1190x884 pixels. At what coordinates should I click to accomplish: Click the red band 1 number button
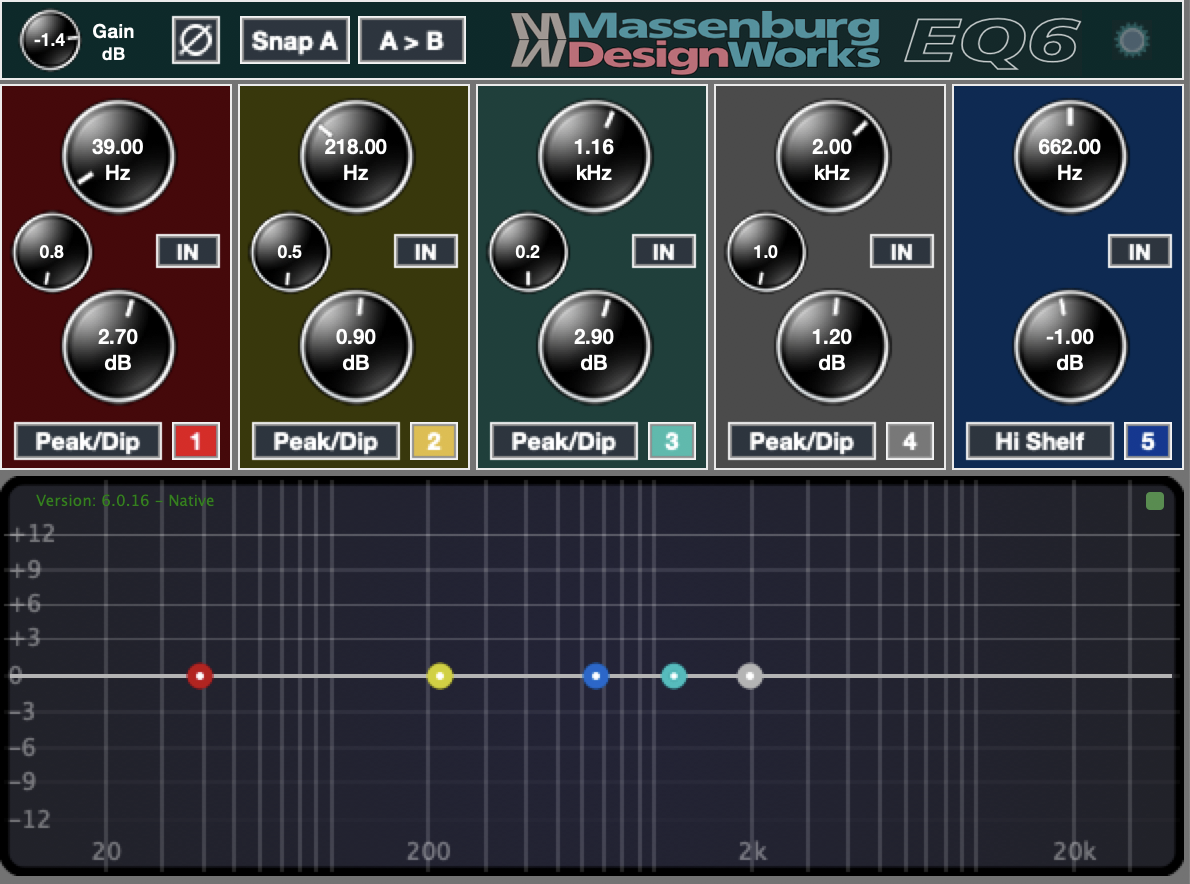coord(196,441)
